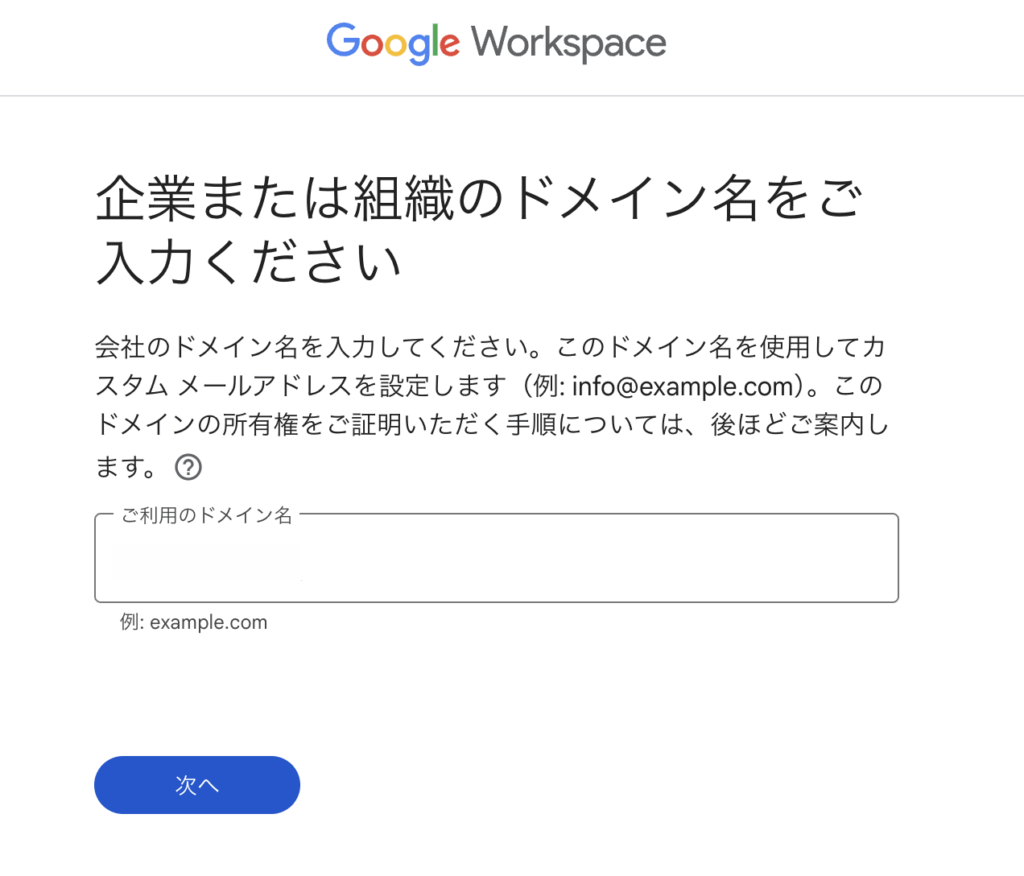Screen dimensions: 1024x876
Task: Click the 入力ください heading line
Action: pyautogui.click(x=248, y=264)
